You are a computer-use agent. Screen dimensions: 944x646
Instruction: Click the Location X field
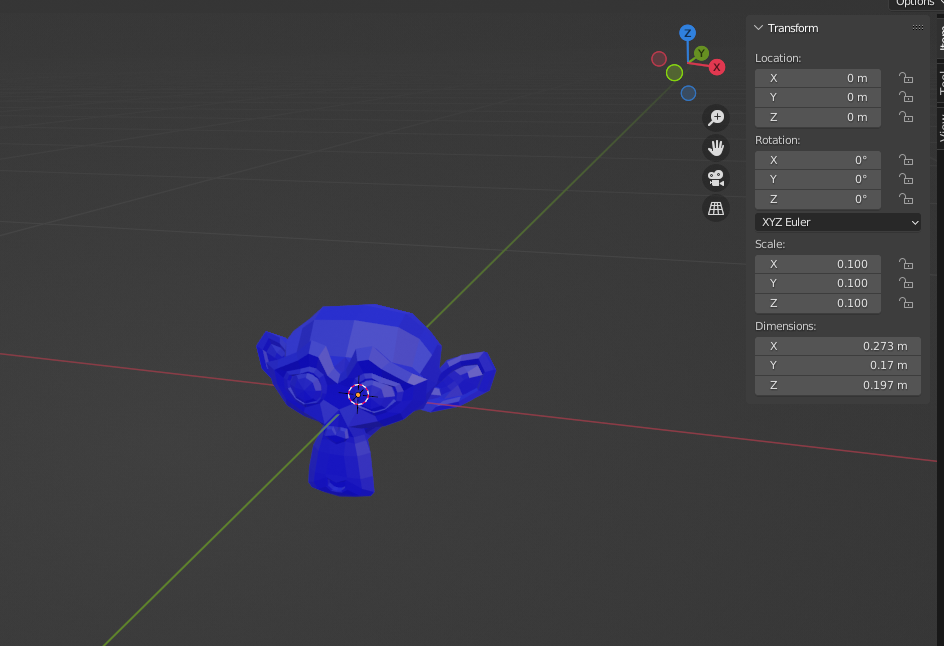[x=818, y=78]
